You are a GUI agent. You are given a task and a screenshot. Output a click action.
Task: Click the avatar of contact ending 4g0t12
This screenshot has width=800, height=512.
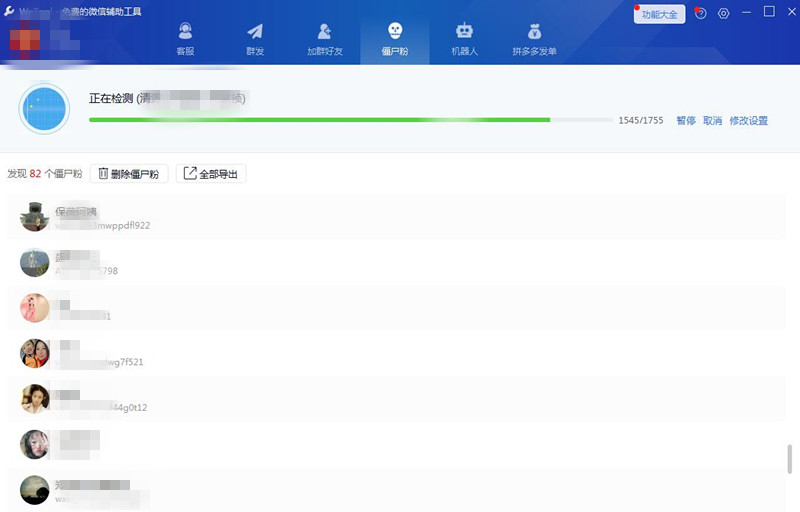coord(35,399)
